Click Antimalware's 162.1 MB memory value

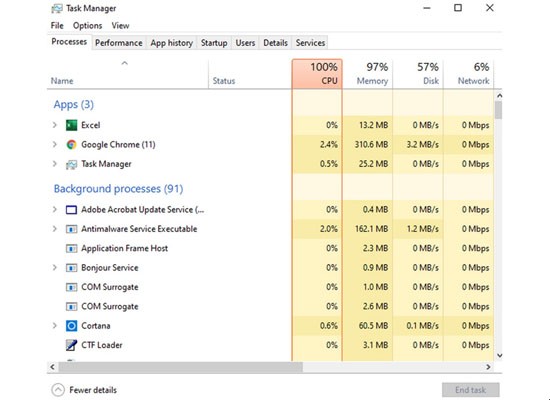pos(371,229)
